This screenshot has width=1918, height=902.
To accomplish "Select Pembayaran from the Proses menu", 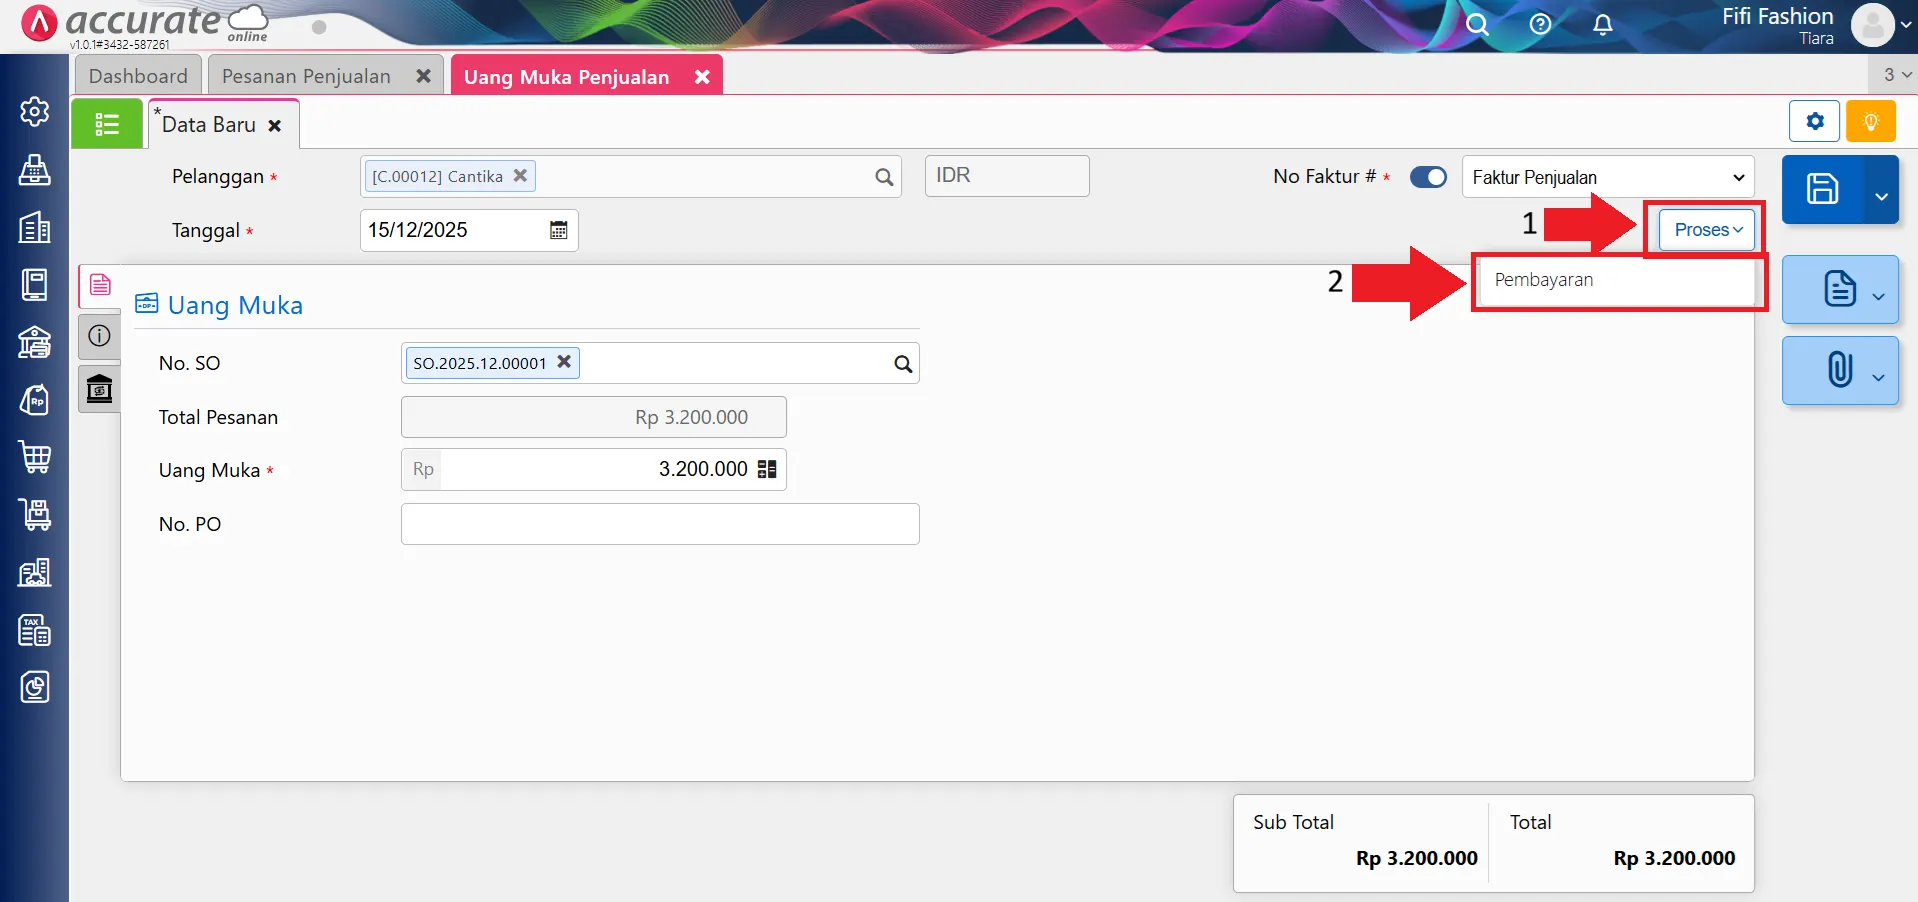I will coord(1544,281).
